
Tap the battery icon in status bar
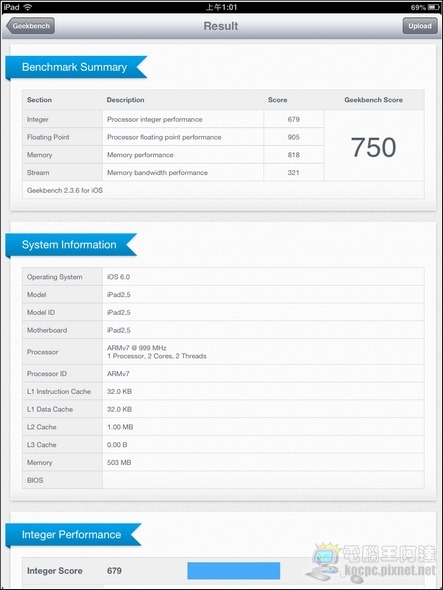click(434, 7)
